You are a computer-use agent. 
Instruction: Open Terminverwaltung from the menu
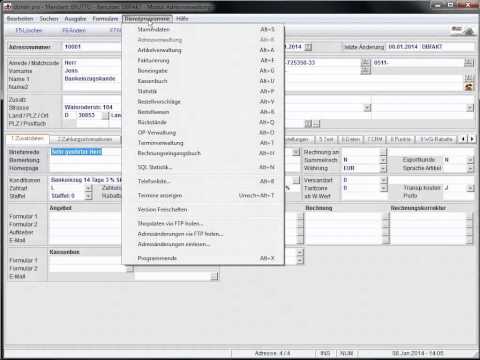pos(204,143)
